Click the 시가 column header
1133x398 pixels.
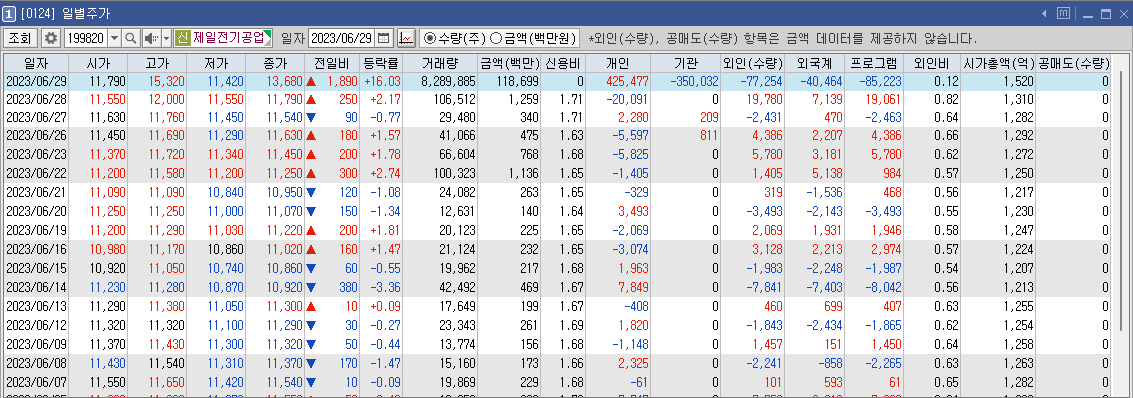click(97, 63)
